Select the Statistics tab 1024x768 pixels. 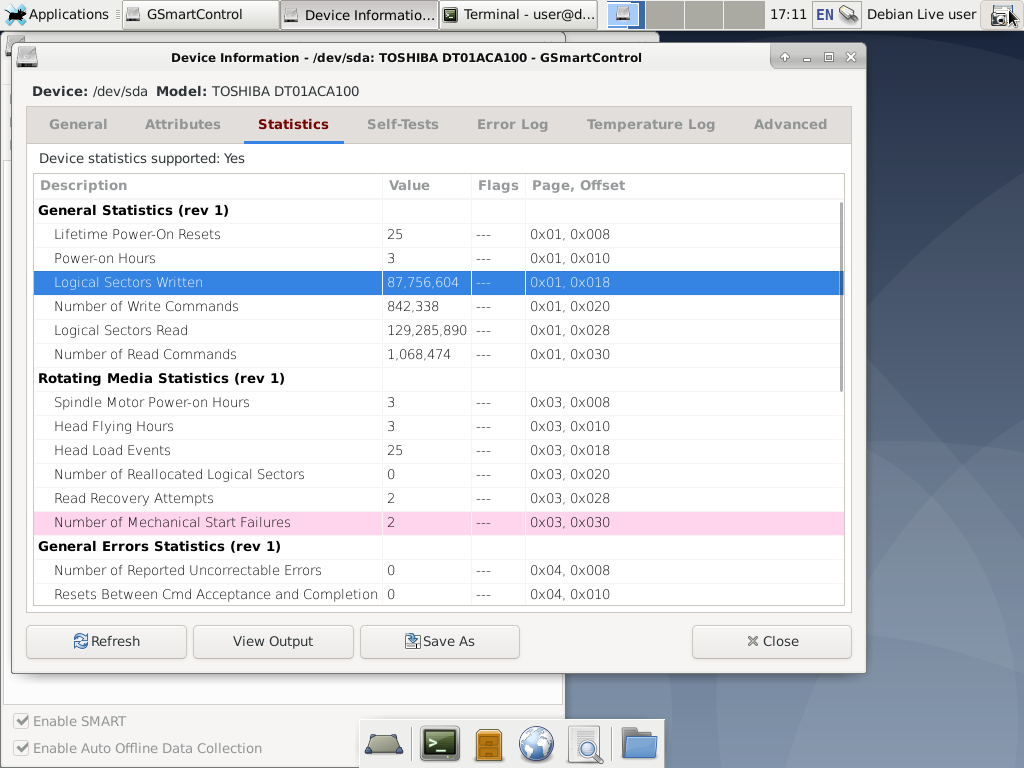click(x=293, y=125)
